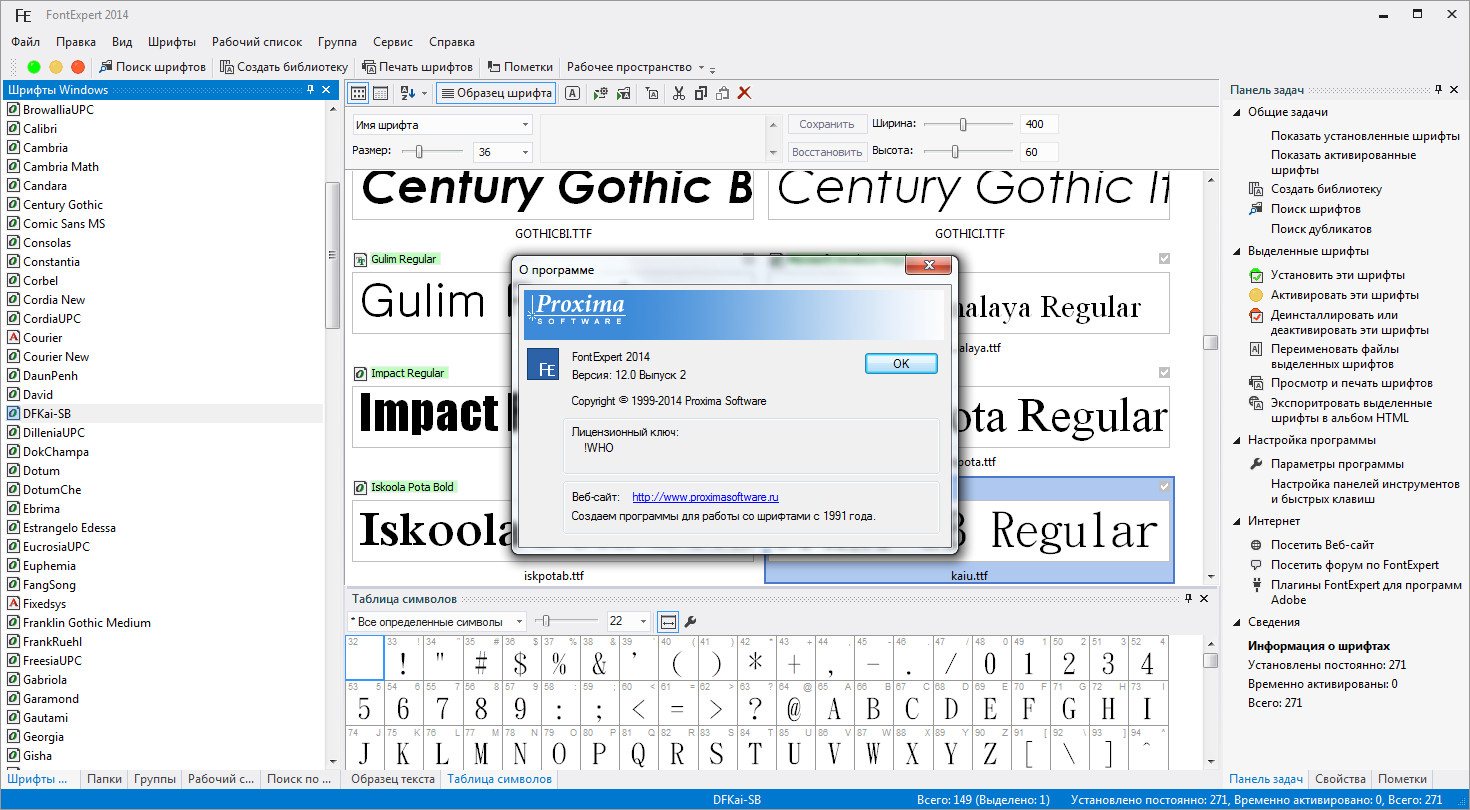Open the proximasoftware.ru website link
Screen dimensions: 1470x810
click(x=705, y=497)
